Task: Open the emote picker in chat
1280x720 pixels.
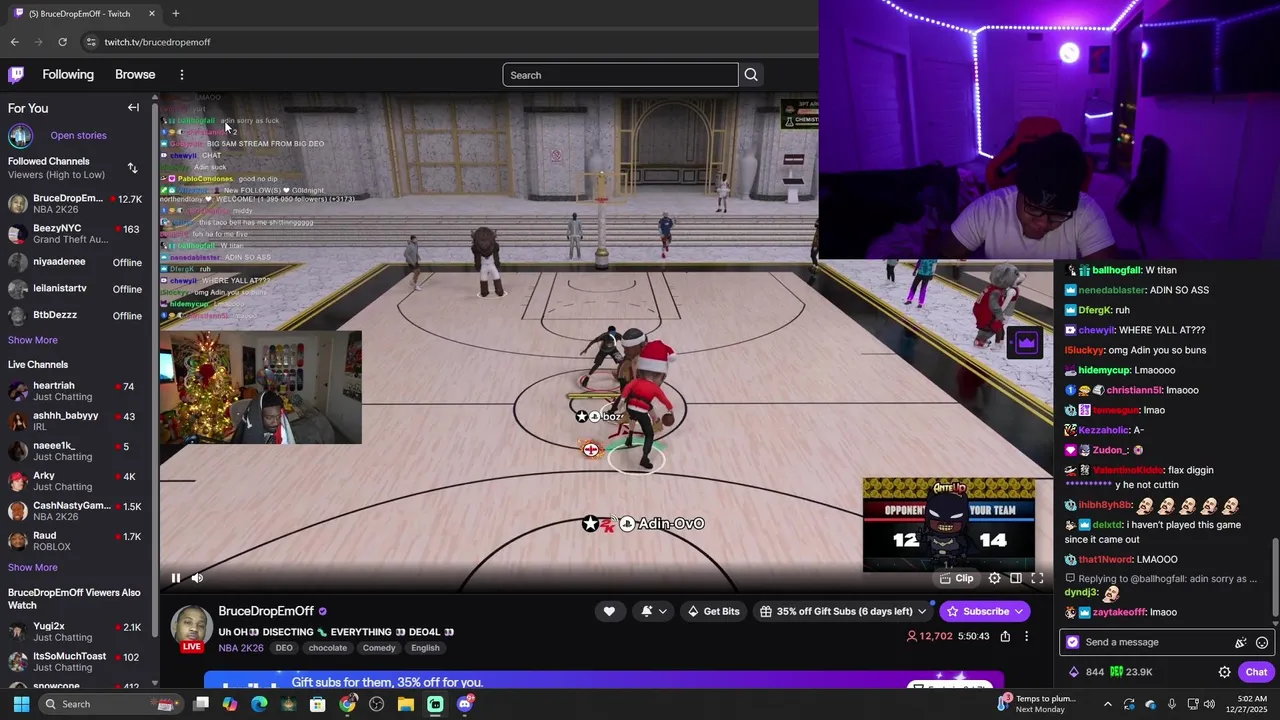Action: [1262, 643]
